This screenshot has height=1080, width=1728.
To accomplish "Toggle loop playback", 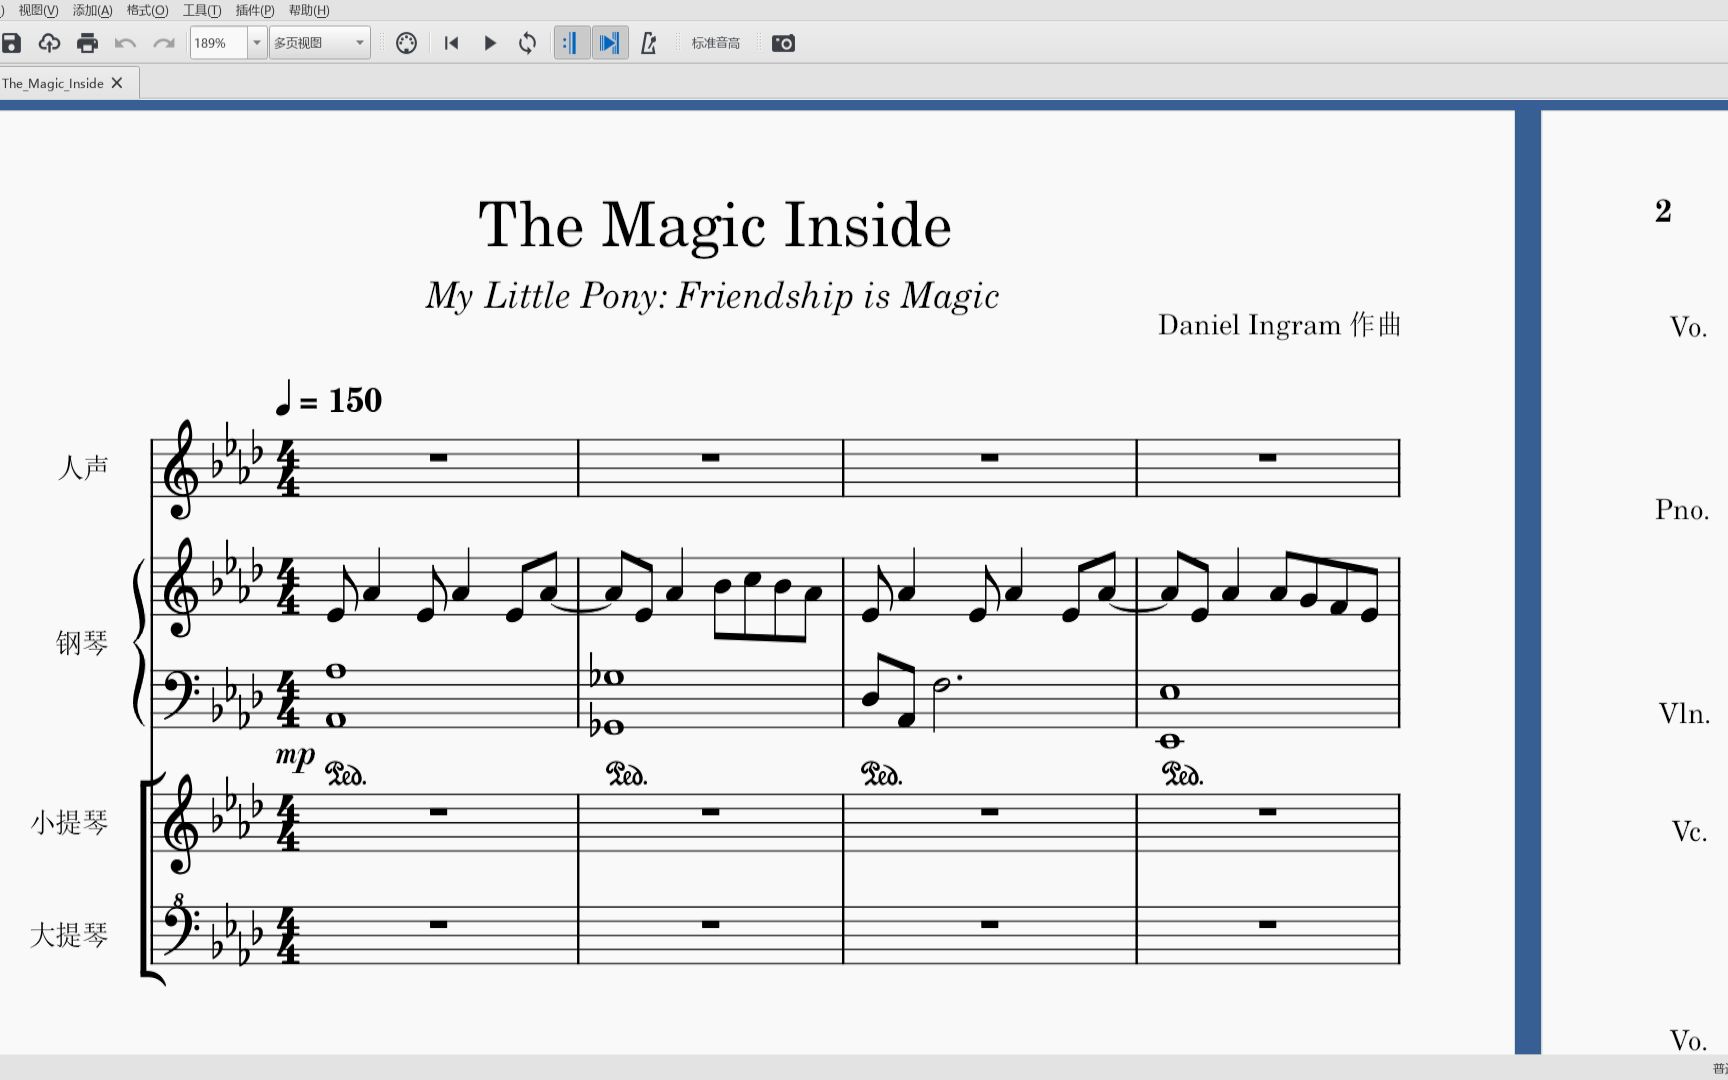I will point(528,43).
